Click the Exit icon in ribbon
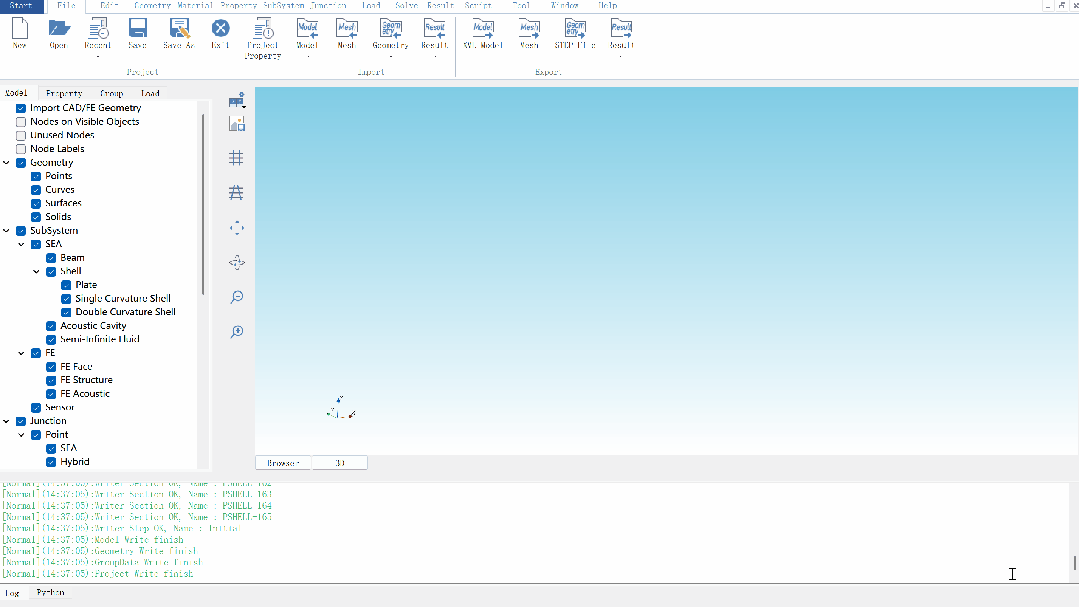Image resolution: width=1079 pixels, height=607 pixels. [x=220, y=28]
